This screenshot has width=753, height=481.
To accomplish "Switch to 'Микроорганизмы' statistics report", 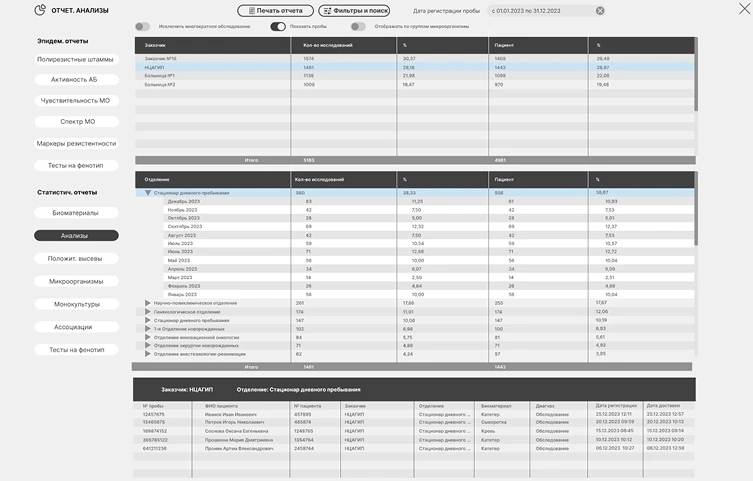I will 76,281.
